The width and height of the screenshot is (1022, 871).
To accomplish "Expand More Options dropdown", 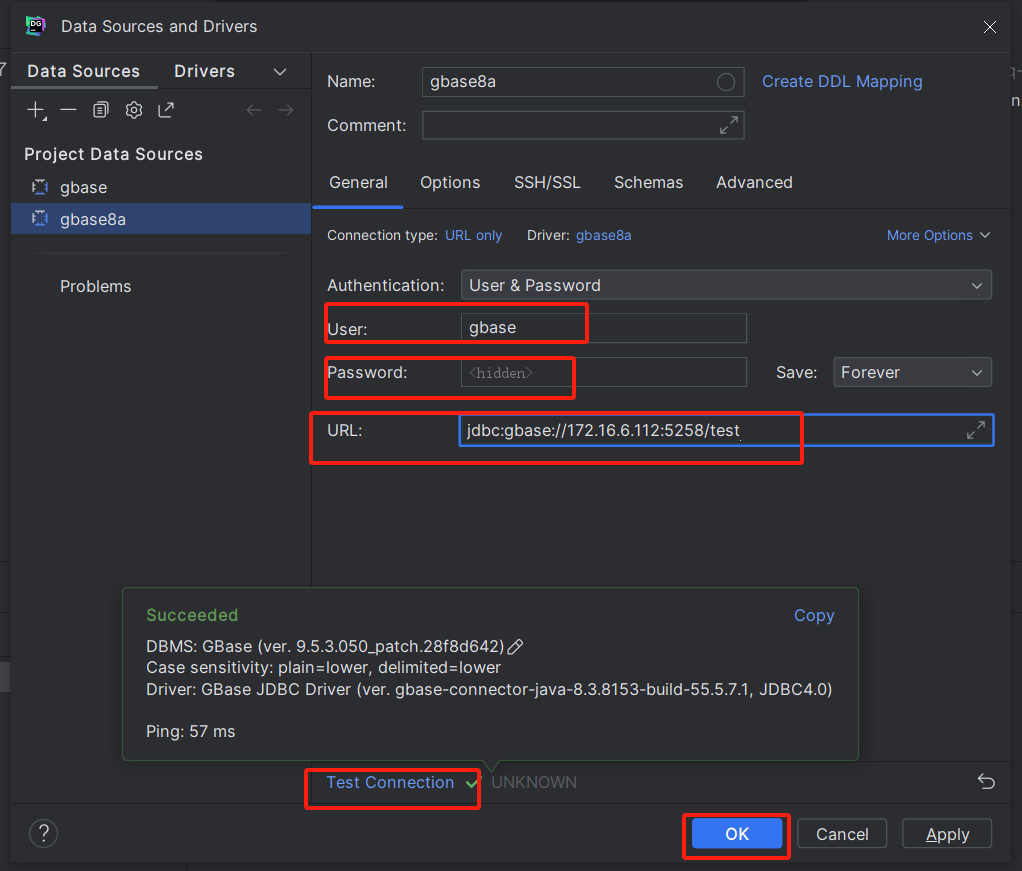I will (938, 235).
